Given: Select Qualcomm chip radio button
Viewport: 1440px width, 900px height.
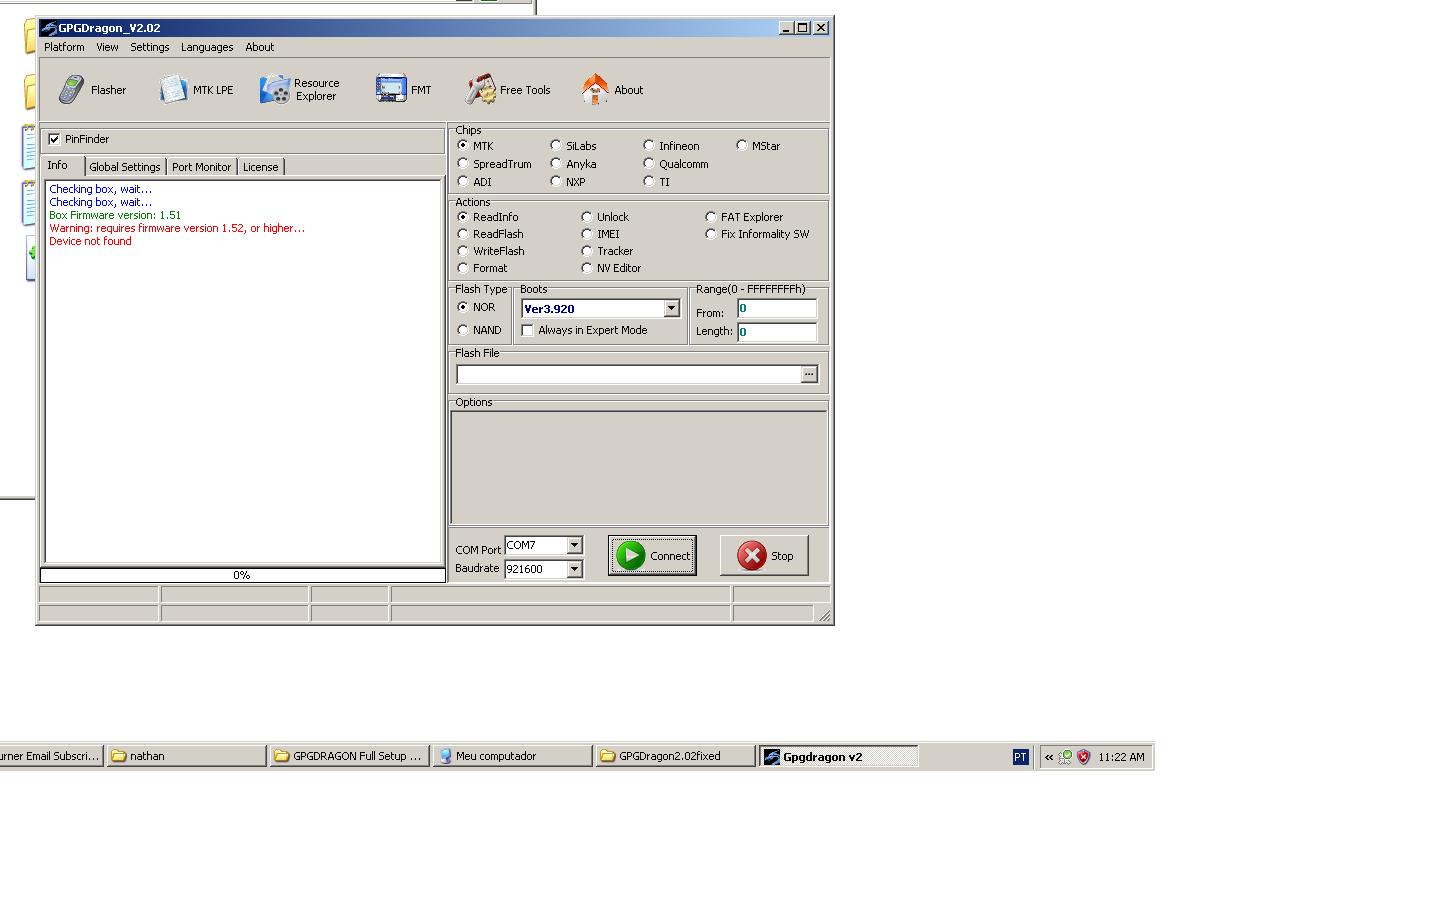Looking at the screenshot, I should (x=649, y=164).
